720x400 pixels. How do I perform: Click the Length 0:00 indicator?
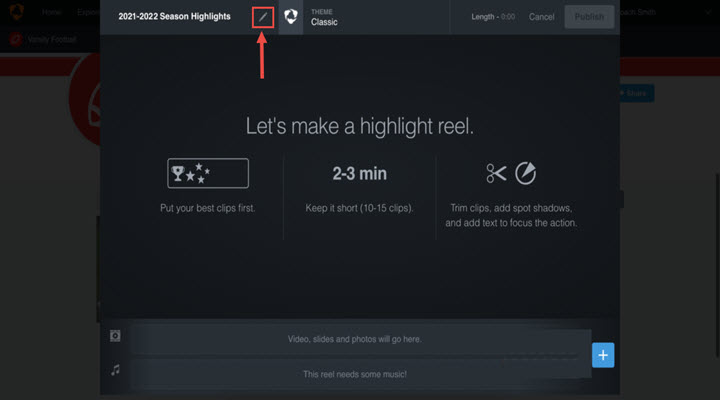(x=493, y=17)
